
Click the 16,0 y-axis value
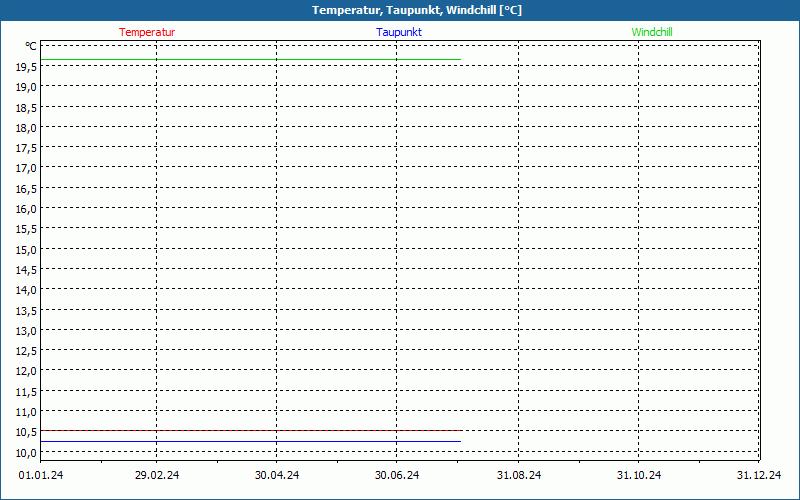click(26, 209)
